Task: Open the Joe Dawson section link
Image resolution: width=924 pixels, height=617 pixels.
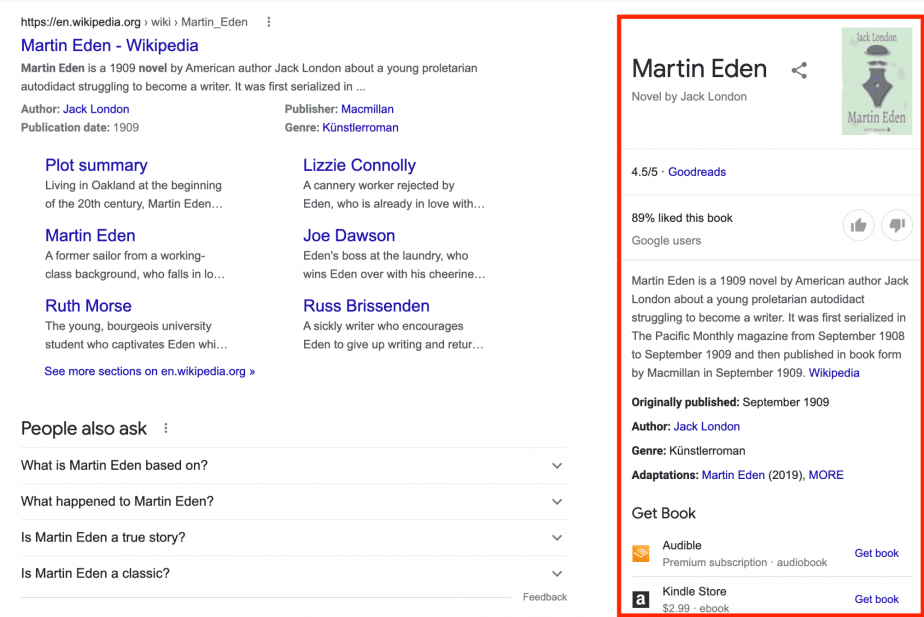Action: (349, 235)
